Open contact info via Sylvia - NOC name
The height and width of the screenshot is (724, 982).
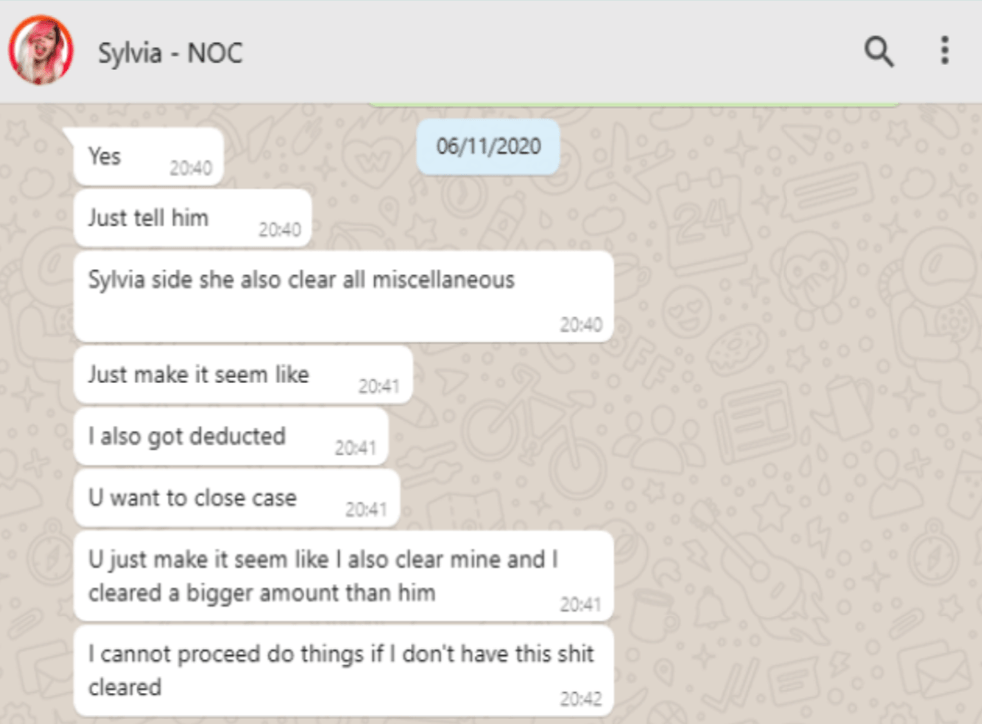pyautogui.click(x=170, y=53)
